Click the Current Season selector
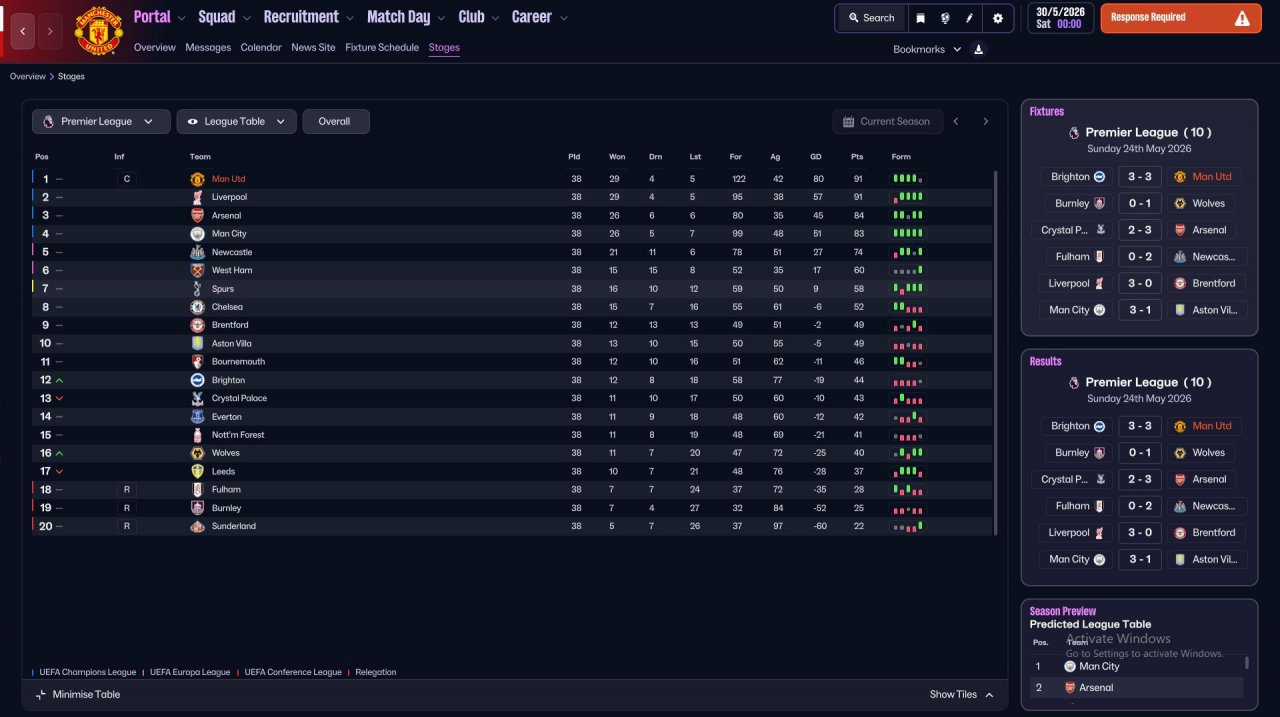1280x717 pixels. [x=887, y=121]
